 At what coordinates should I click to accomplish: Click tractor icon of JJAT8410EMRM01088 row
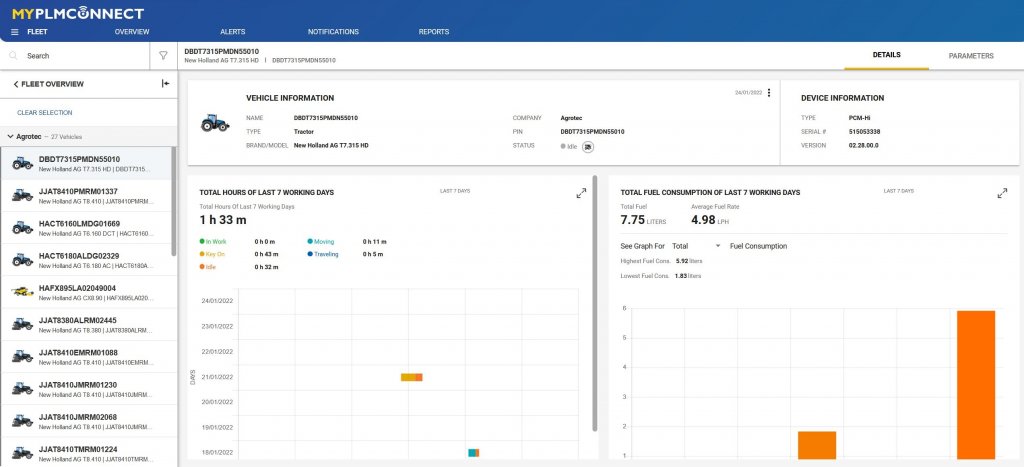click(22, 357)
